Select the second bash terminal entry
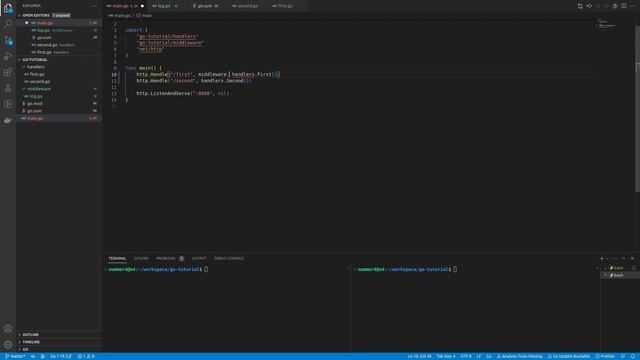The image size is (640, 360). [619, 276]
